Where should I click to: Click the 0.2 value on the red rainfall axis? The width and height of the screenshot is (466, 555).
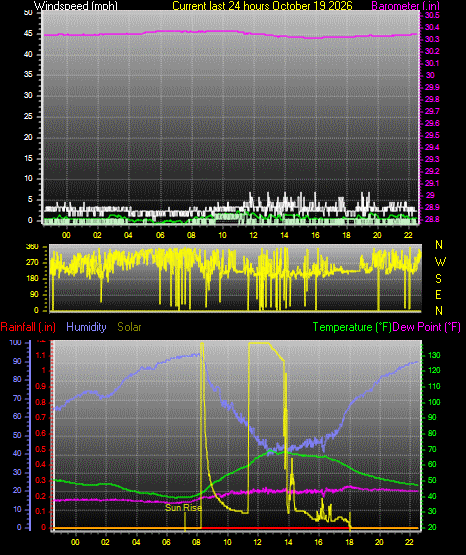point(41,496)
